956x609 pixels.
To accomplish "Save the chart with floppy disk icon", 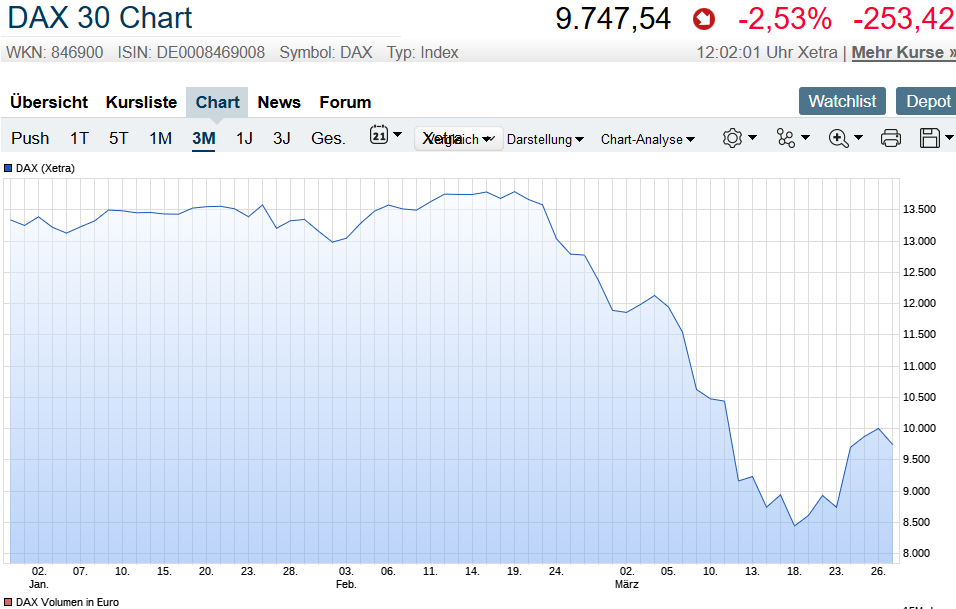I will pos(930,138).
